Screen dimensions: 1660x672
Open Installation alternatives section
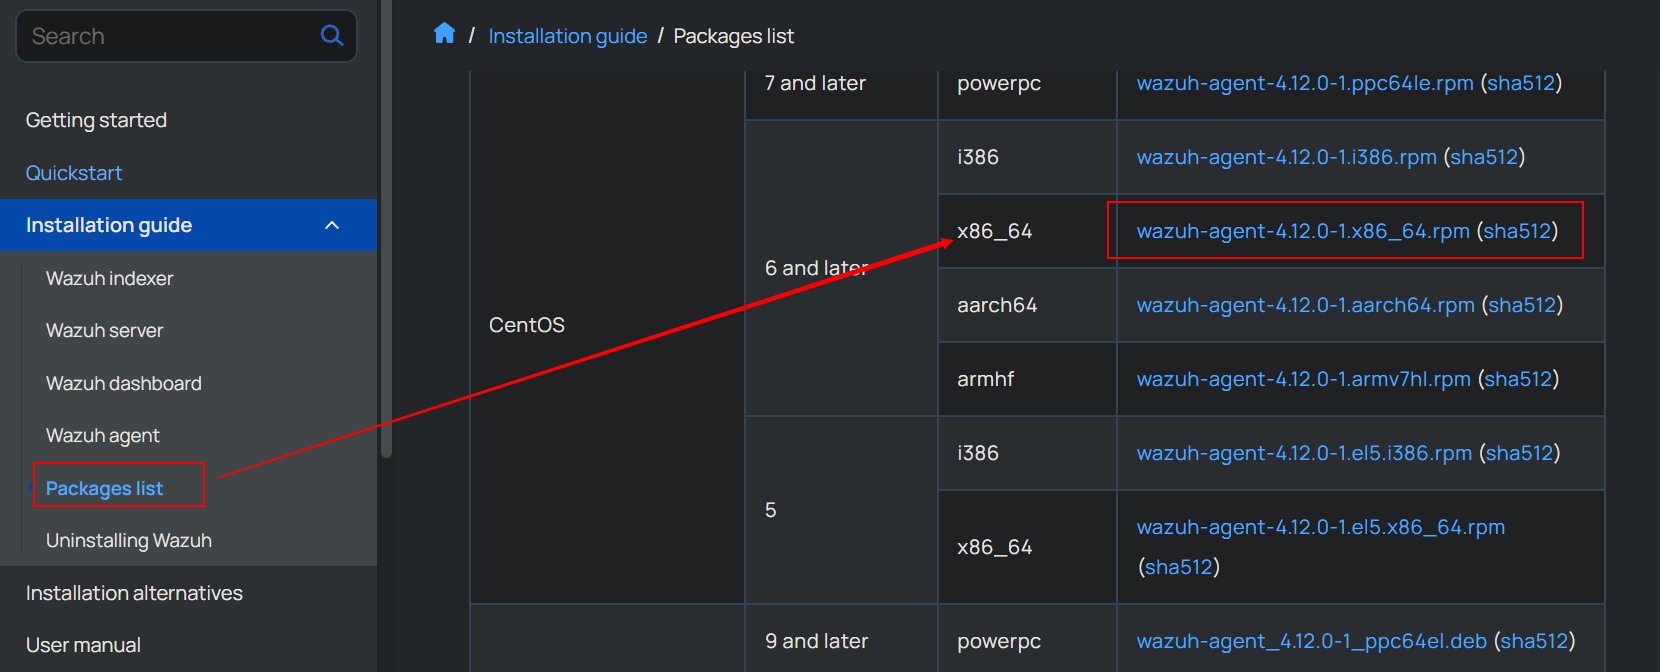(x=134, y=593)
